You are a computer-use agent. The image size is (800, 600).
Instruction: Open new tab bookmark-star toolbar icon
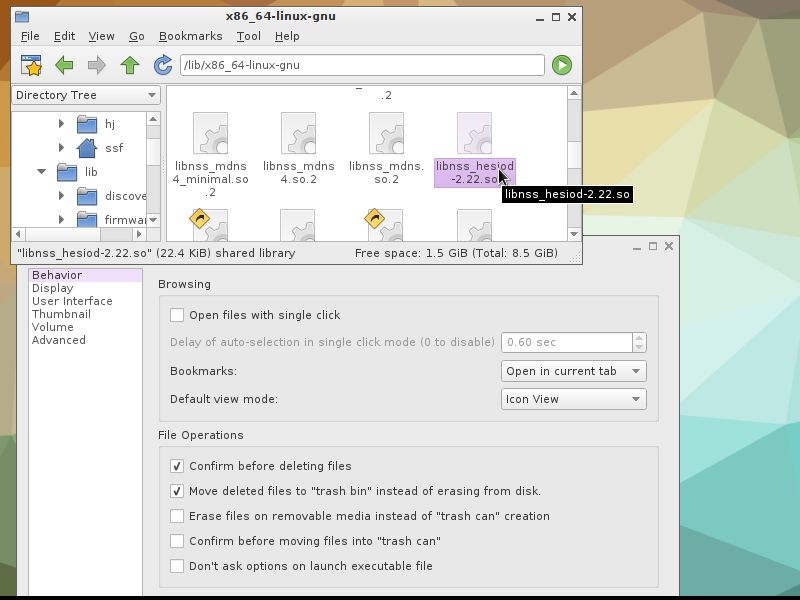tap(32, 65)
